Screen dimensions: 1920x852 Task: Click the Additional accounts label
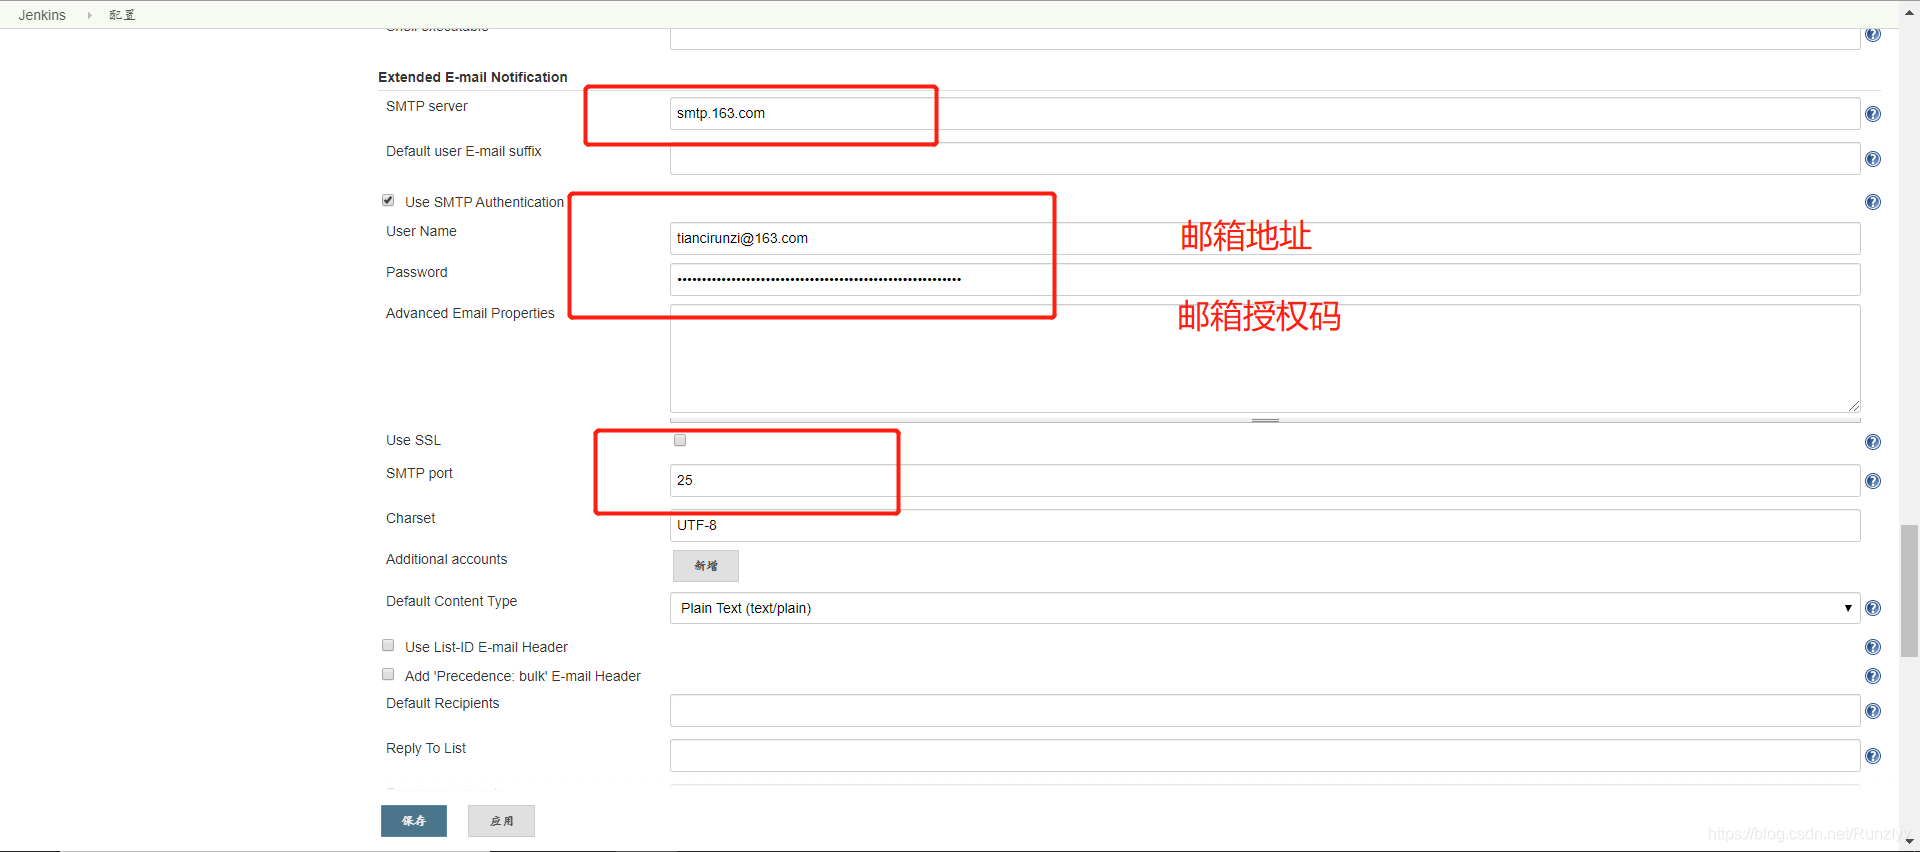click(x=447, y=559)
